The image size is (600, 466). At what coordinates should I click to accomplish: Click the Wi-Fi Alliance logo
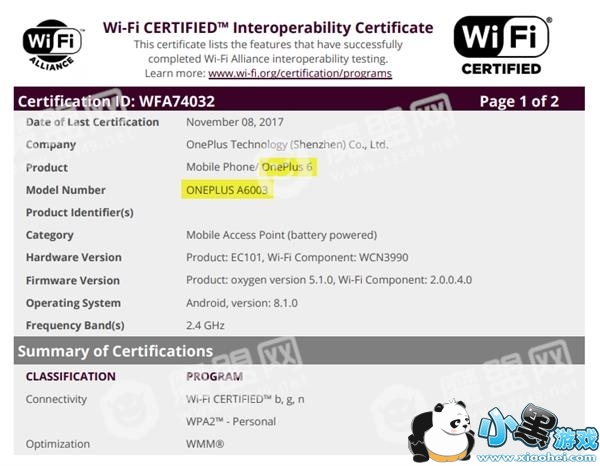(52, 45)
